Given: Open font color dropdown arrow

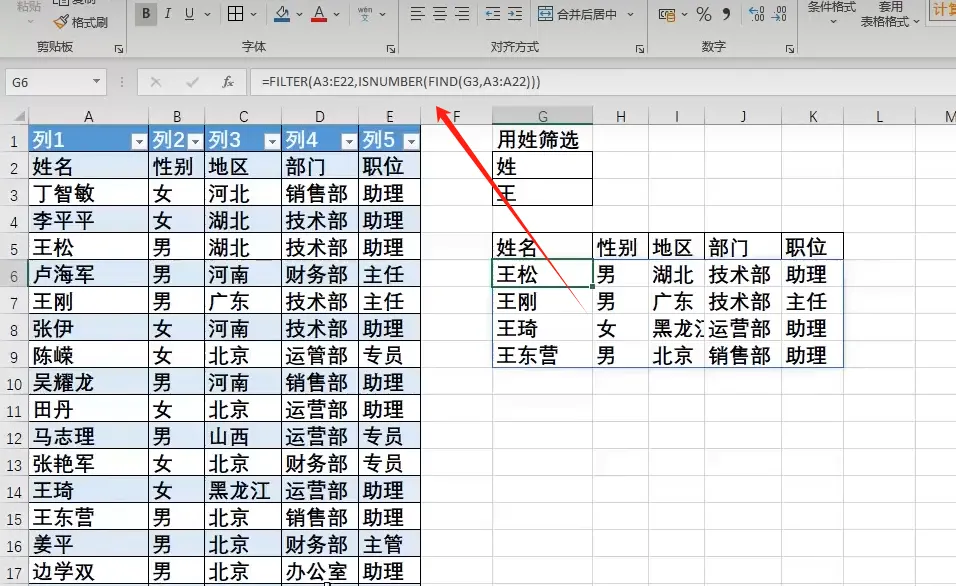Looking at the screenshot, I should (x=337, y=14).
